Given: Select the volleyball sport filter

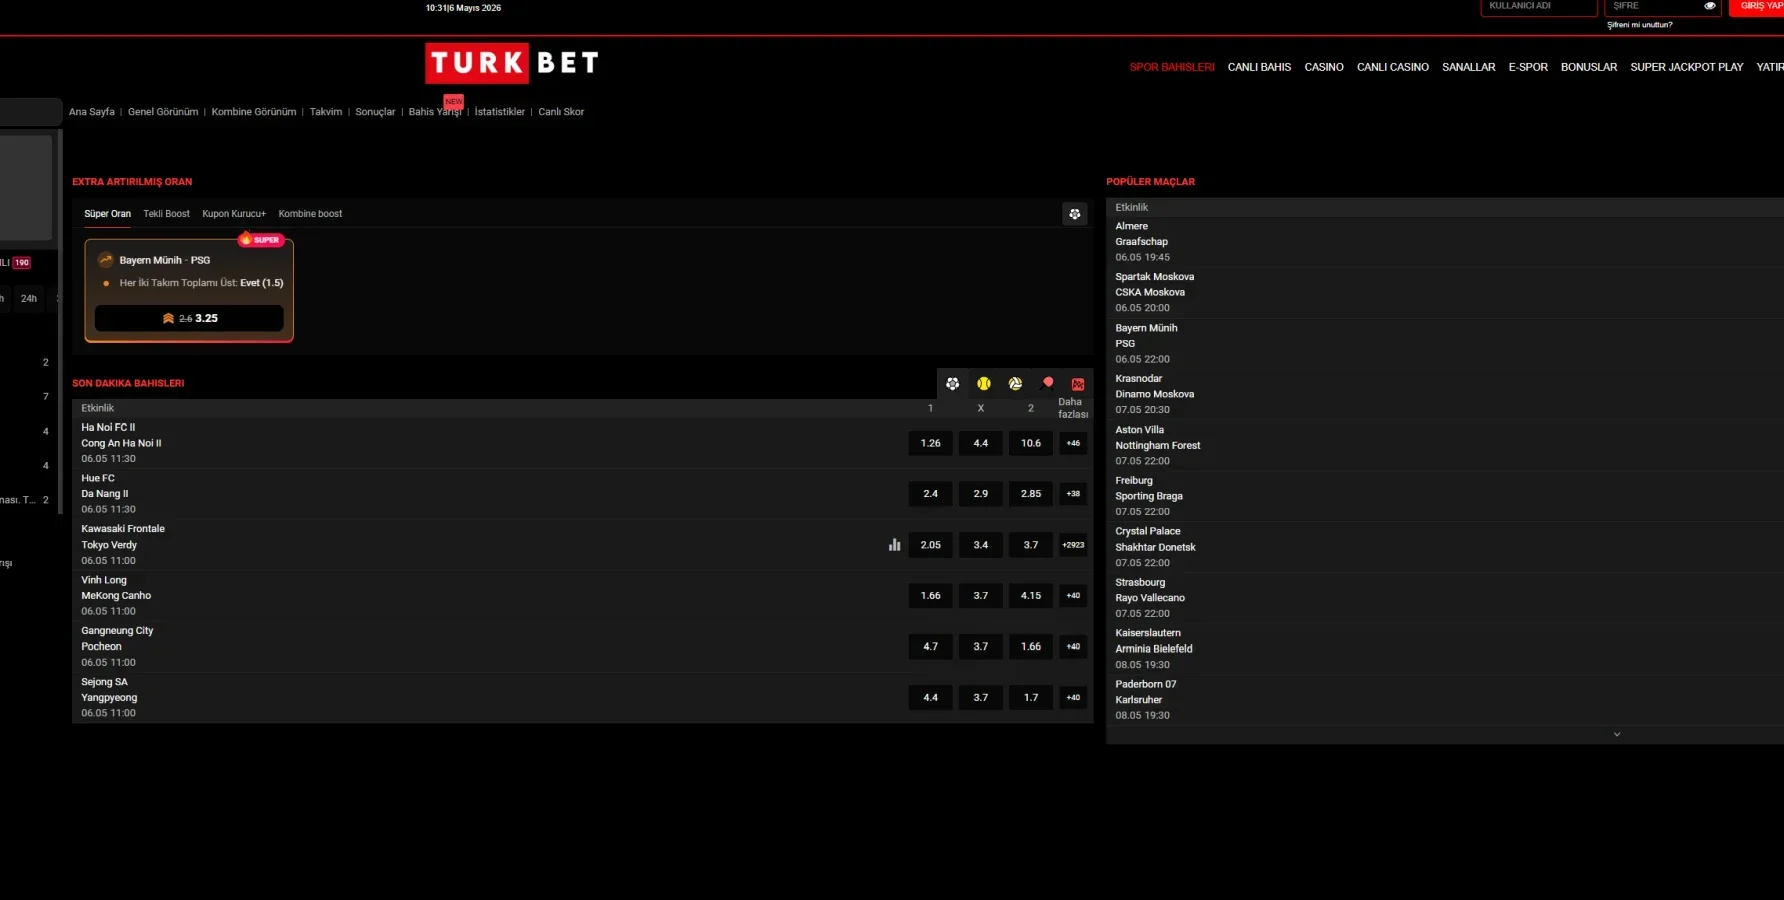Looking at the screenshot, I should pos(1015,384).
